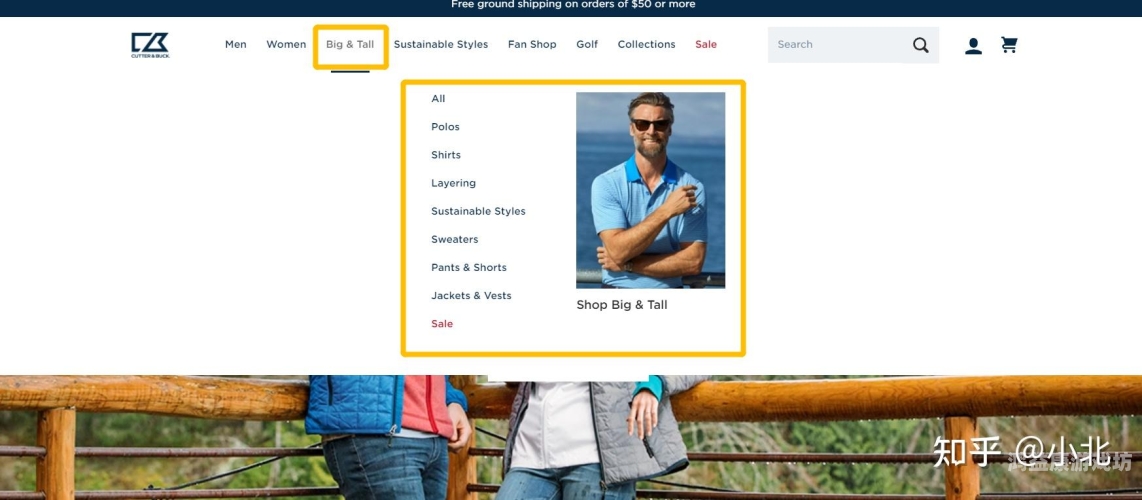
Task: Open the Men navigation menu
Action: point(235,44)
